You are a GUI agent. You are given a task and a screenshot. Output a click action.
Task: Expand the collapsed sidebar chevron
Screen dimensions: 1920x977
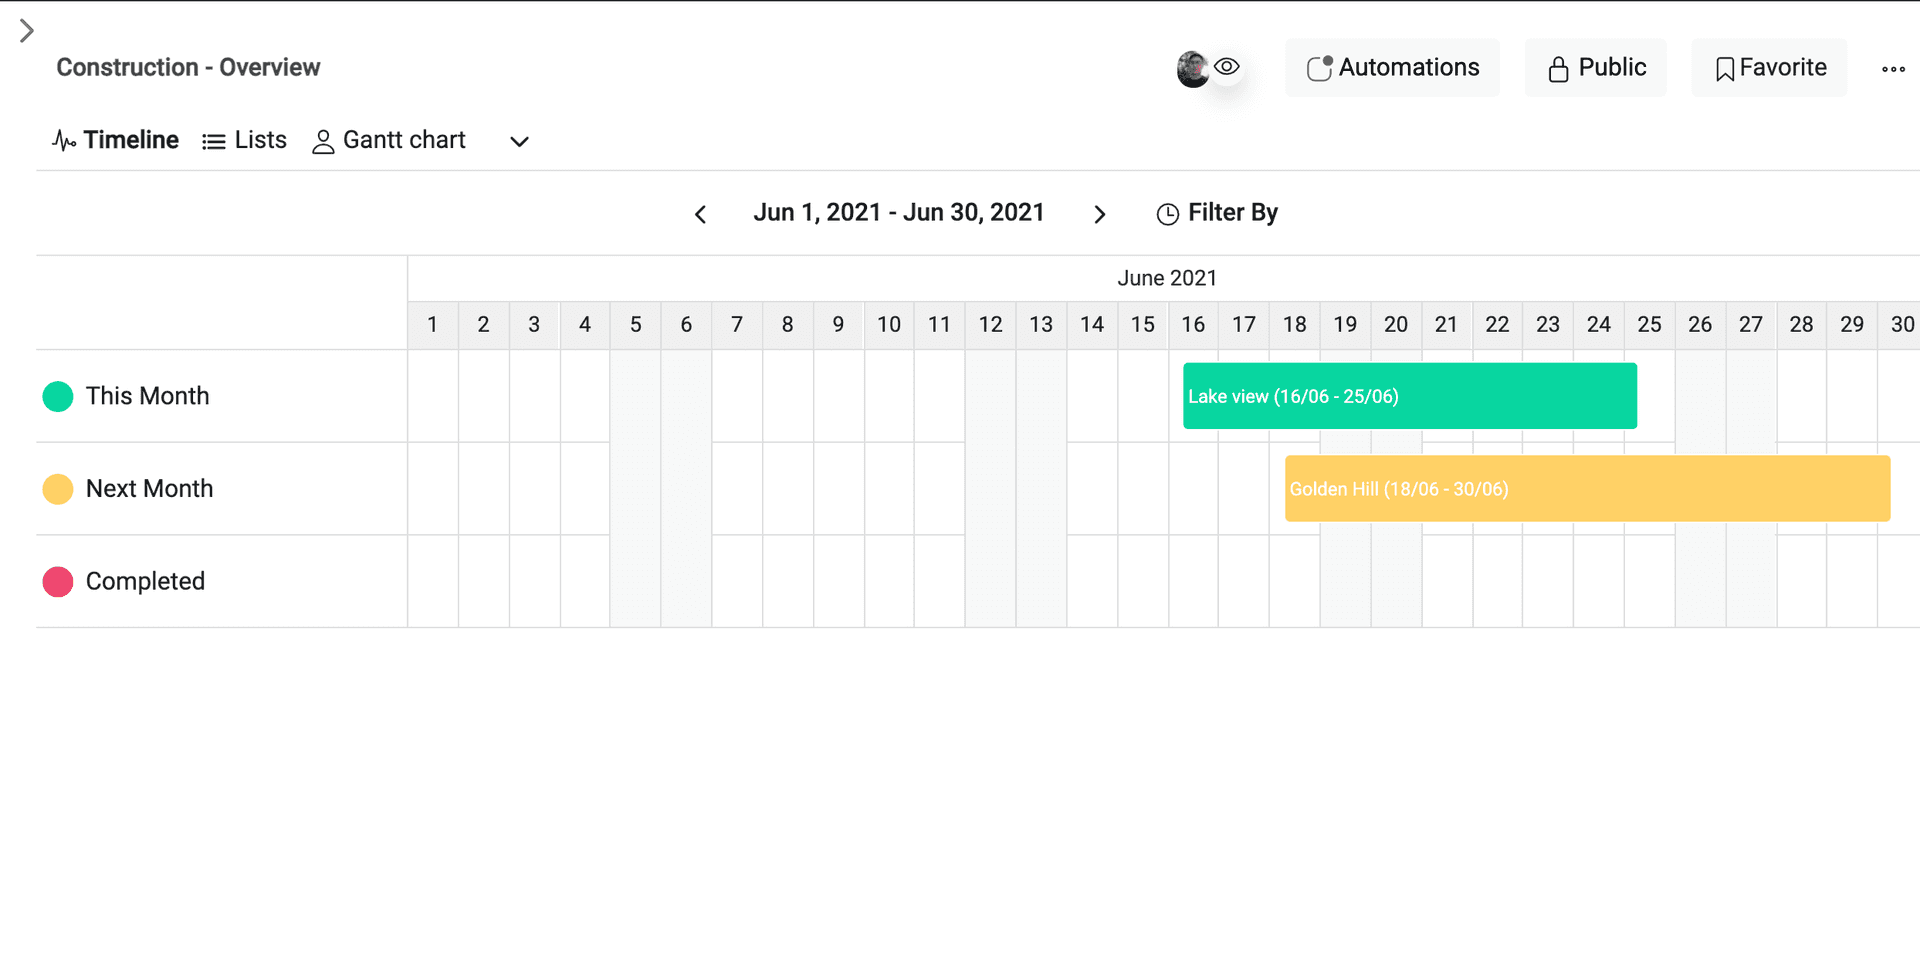(27, 31)
